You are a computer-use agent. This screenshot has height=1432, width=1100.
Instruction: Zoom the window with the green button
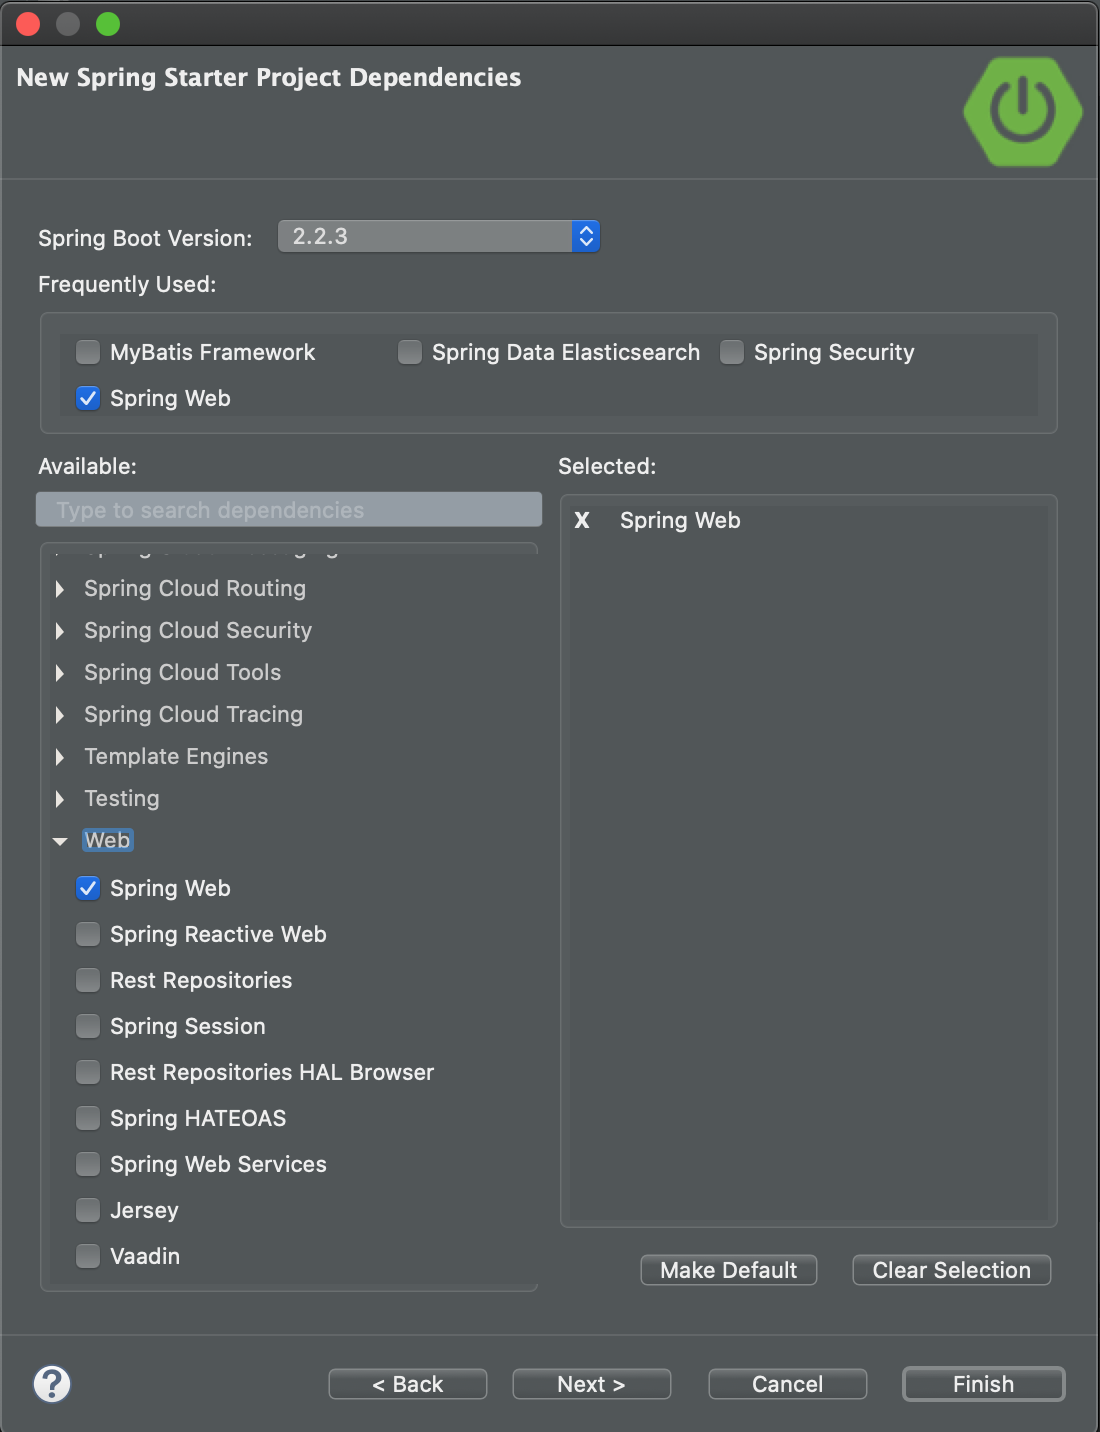pyautogui.click(x=108, y=24)
